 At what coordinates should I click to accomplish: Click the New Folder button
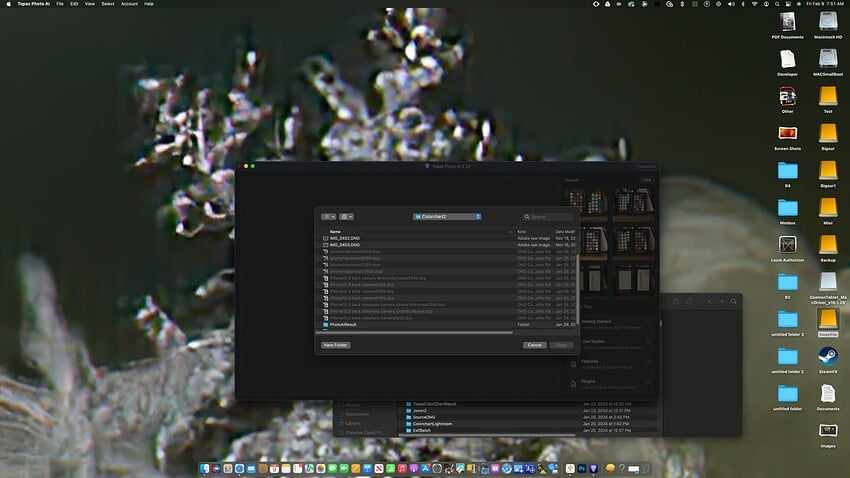pos(335,345)
